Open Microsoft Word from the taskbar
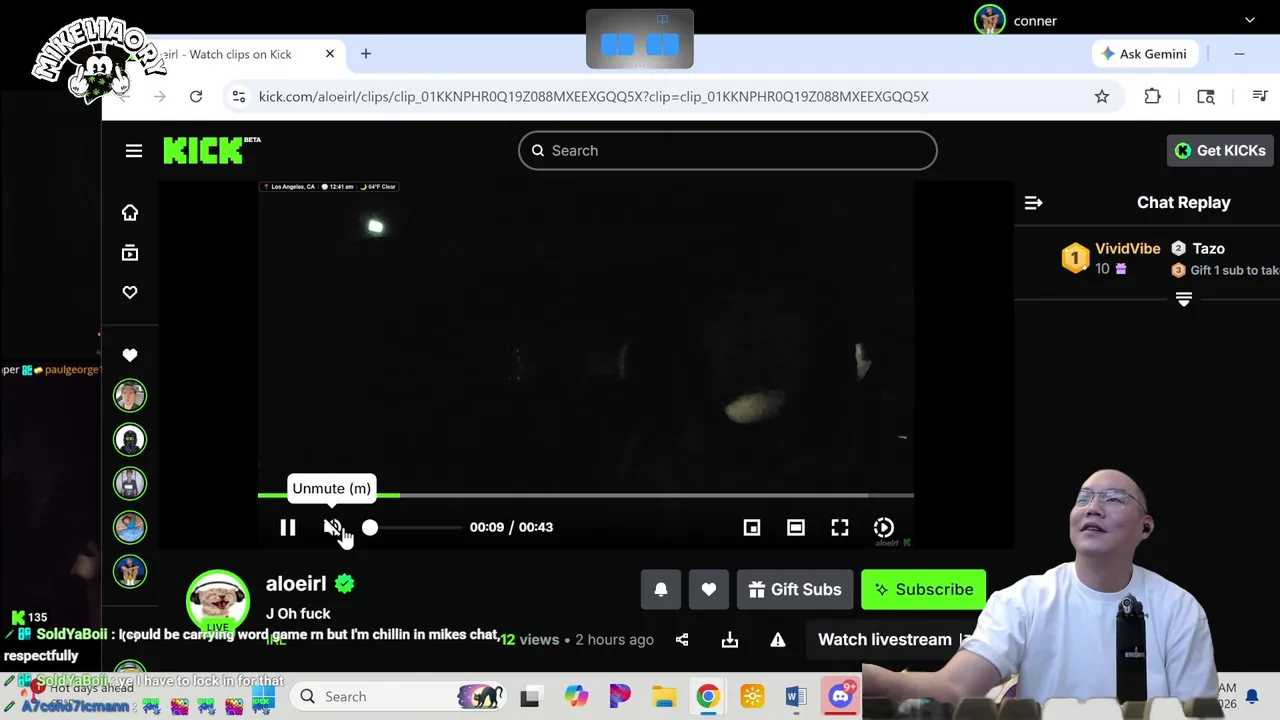This screenshot has width=1280, height=720. click(x=796, y=697)
